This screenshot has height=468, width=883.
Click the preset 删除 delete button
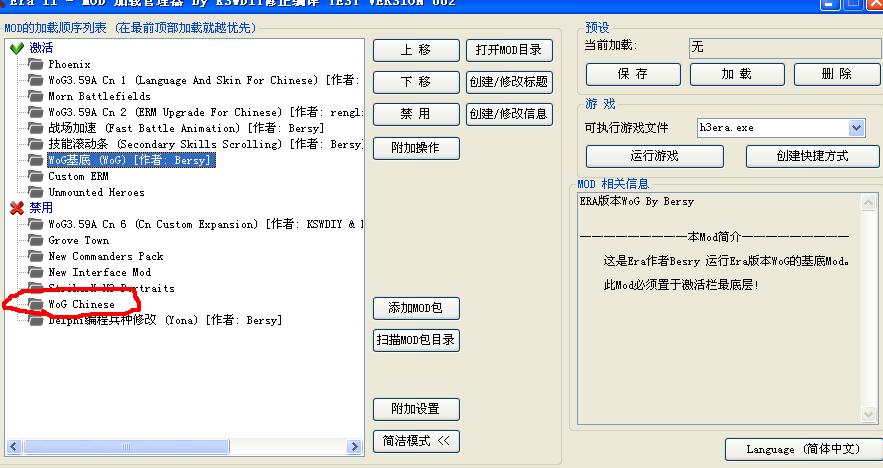click(837, 74)
